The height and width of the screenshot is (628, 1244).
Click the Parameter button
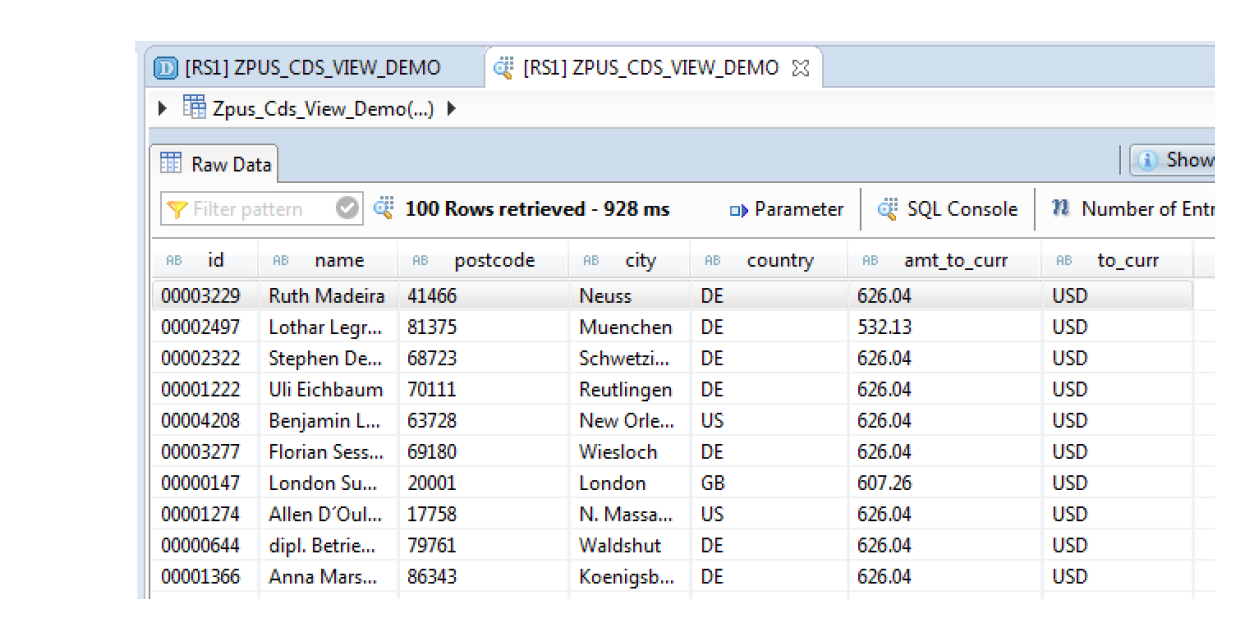coord(786,210)
